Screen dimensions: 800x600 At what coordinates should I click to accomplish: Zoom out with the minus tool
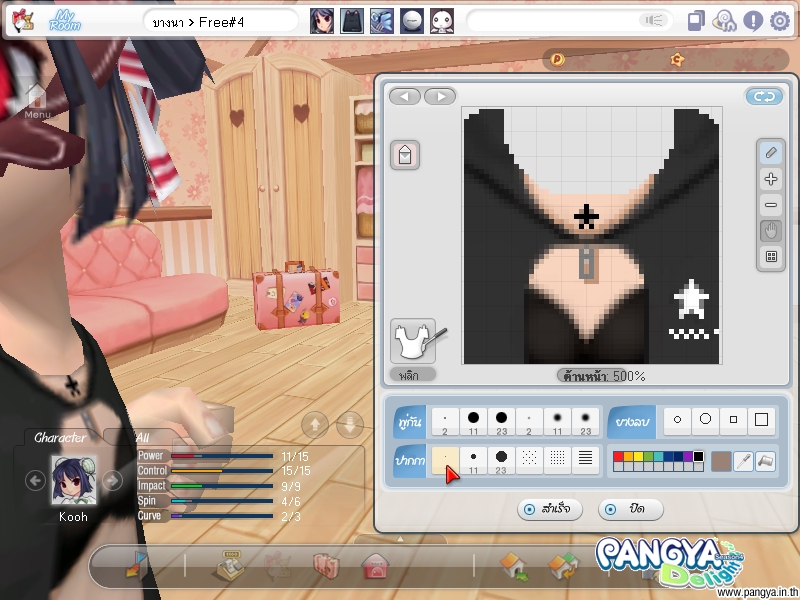[x=771, y=205]
